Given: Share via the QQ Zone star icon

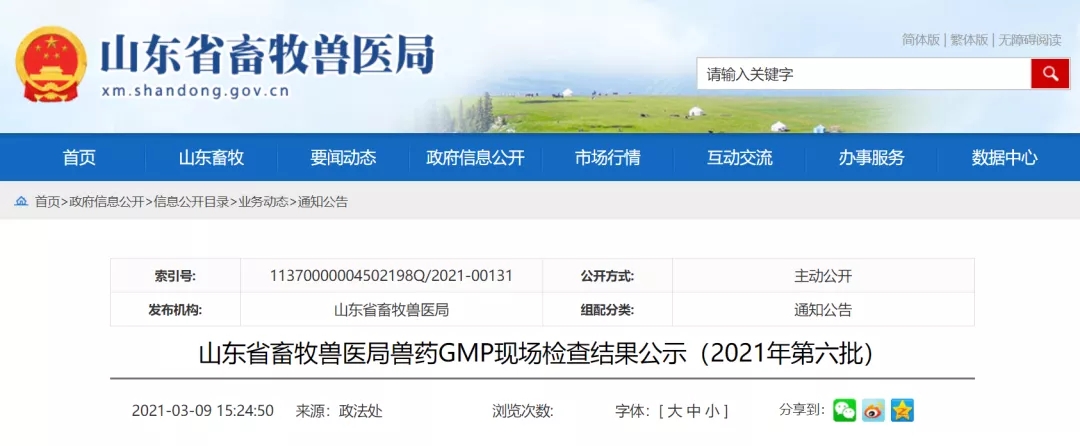Looking at the screenshot, I should point(902,410).
